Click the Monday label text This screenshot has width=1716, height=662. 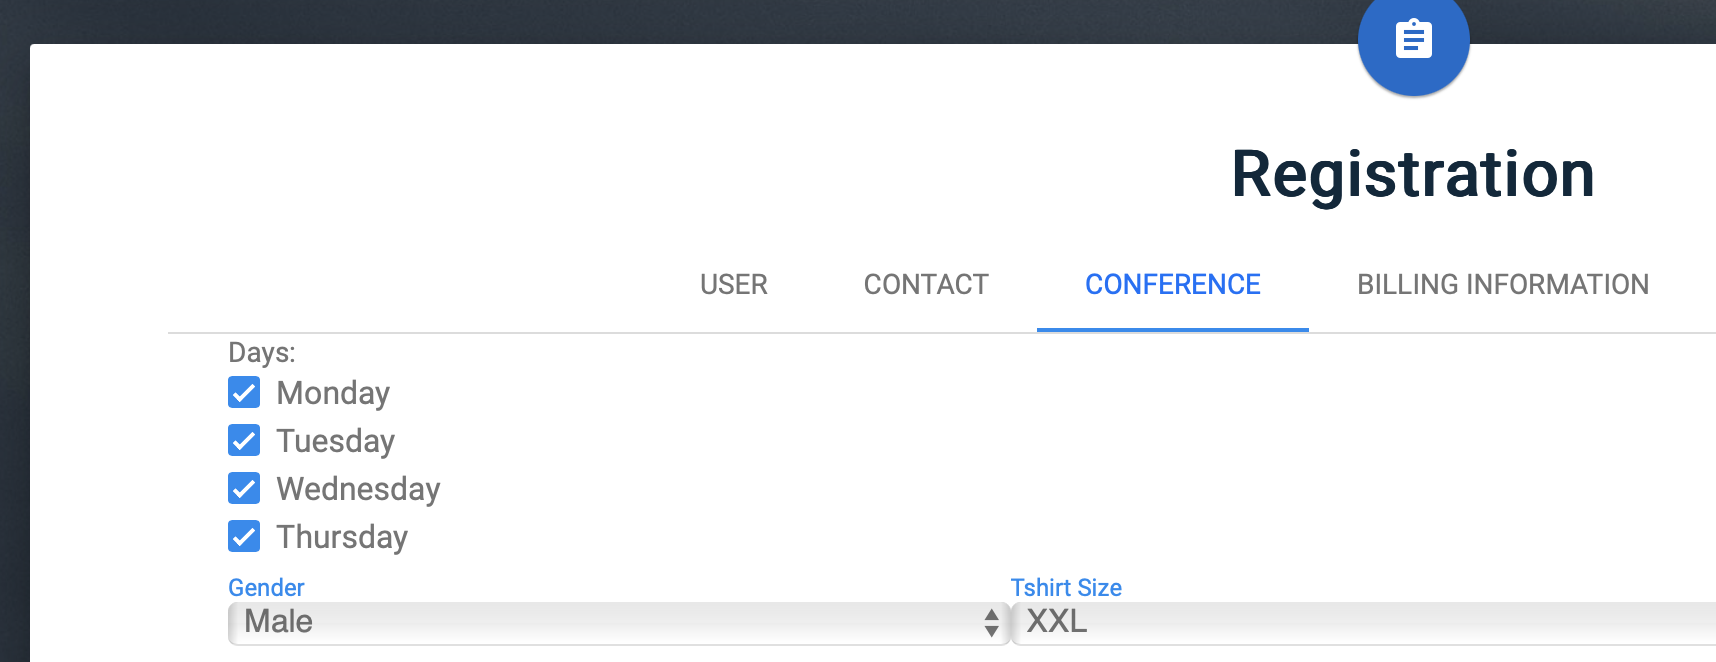(333, 393)
